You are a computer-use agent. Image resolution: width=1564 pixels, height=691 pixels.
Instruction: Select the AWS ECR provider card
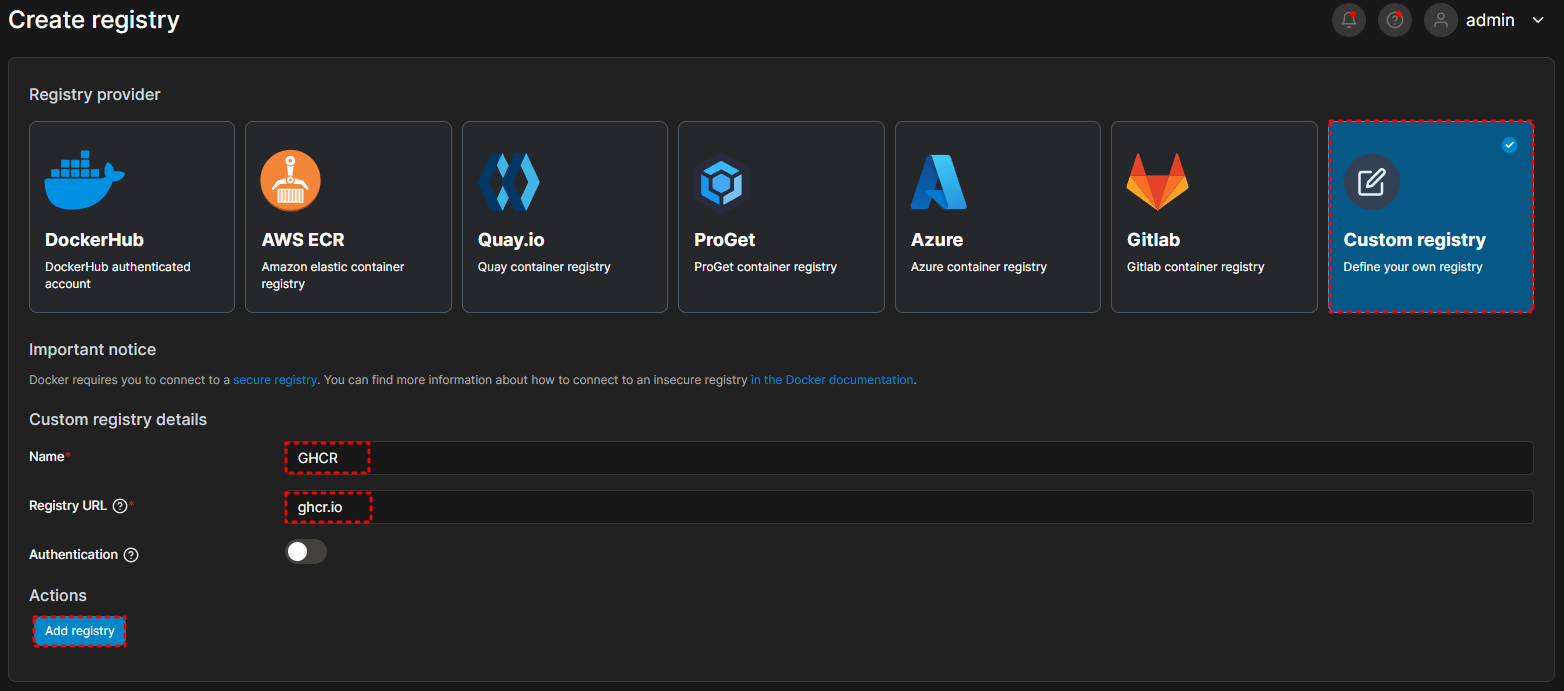coord(348,217)
